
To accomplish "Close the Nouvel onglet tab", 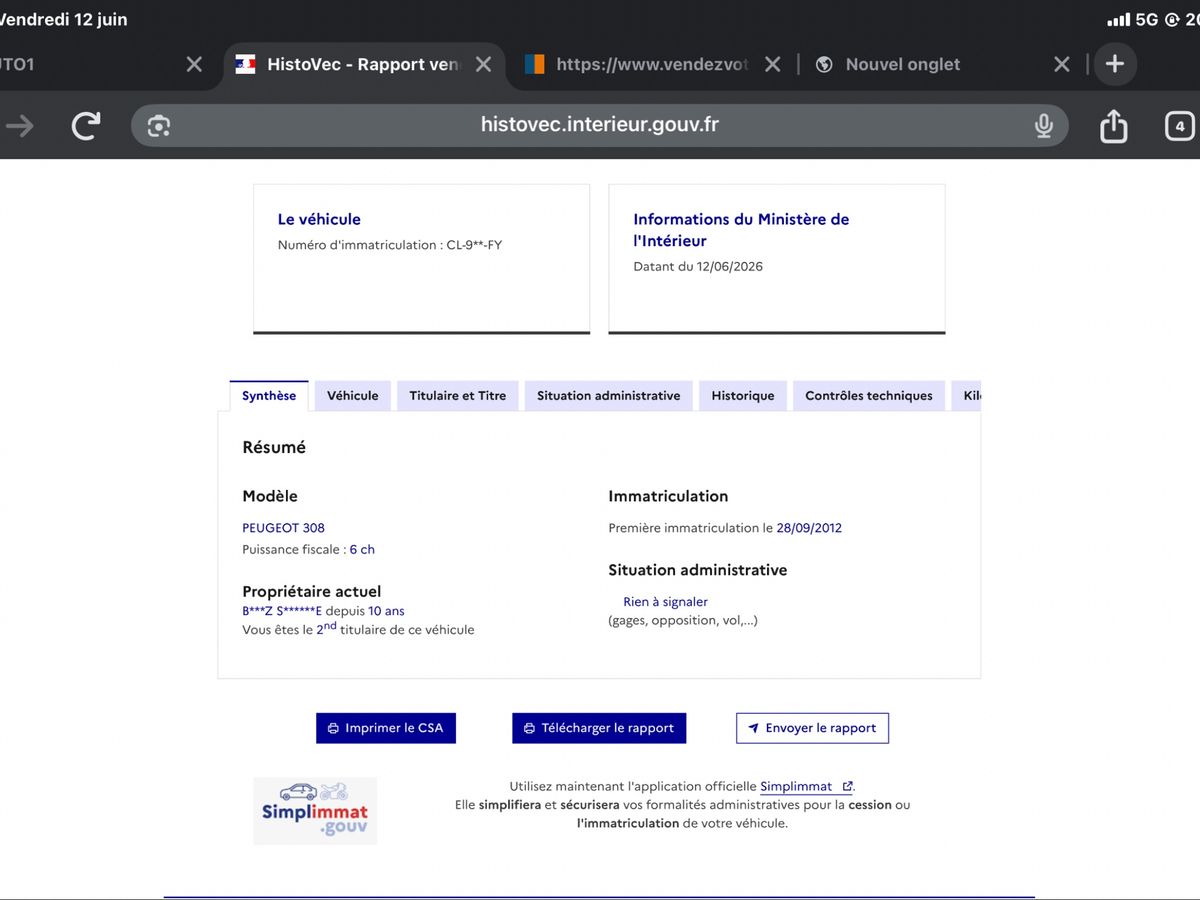I will click(1062, 64).
